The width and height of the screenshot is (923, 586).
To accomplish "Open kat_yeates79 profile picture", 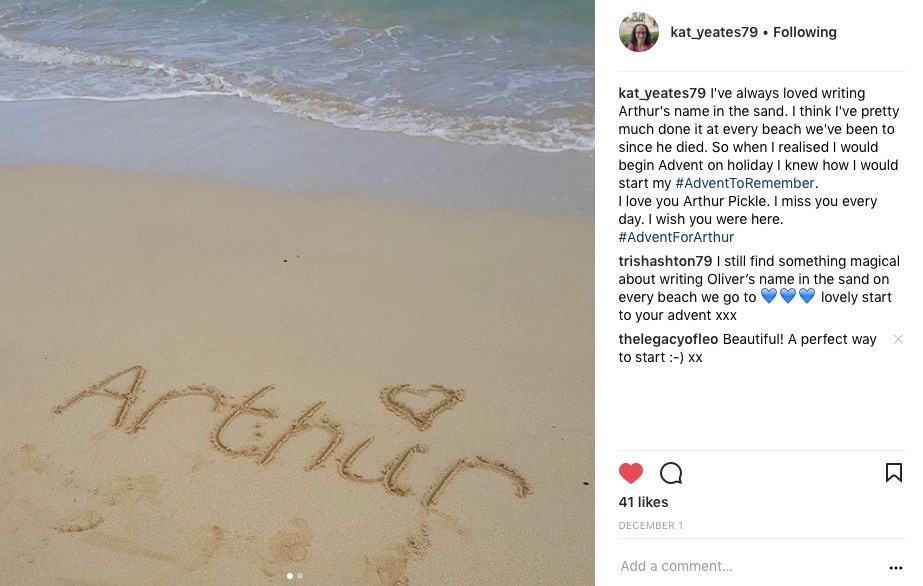I will click(639, 32).
